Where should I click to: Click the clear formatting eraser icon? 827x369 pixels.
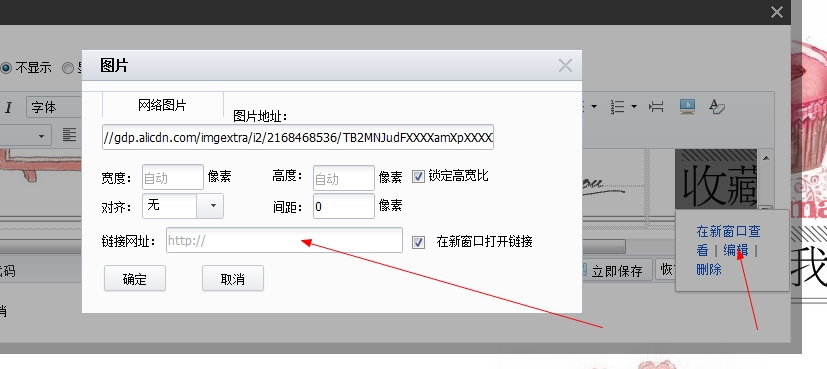[x=716, y=106]
